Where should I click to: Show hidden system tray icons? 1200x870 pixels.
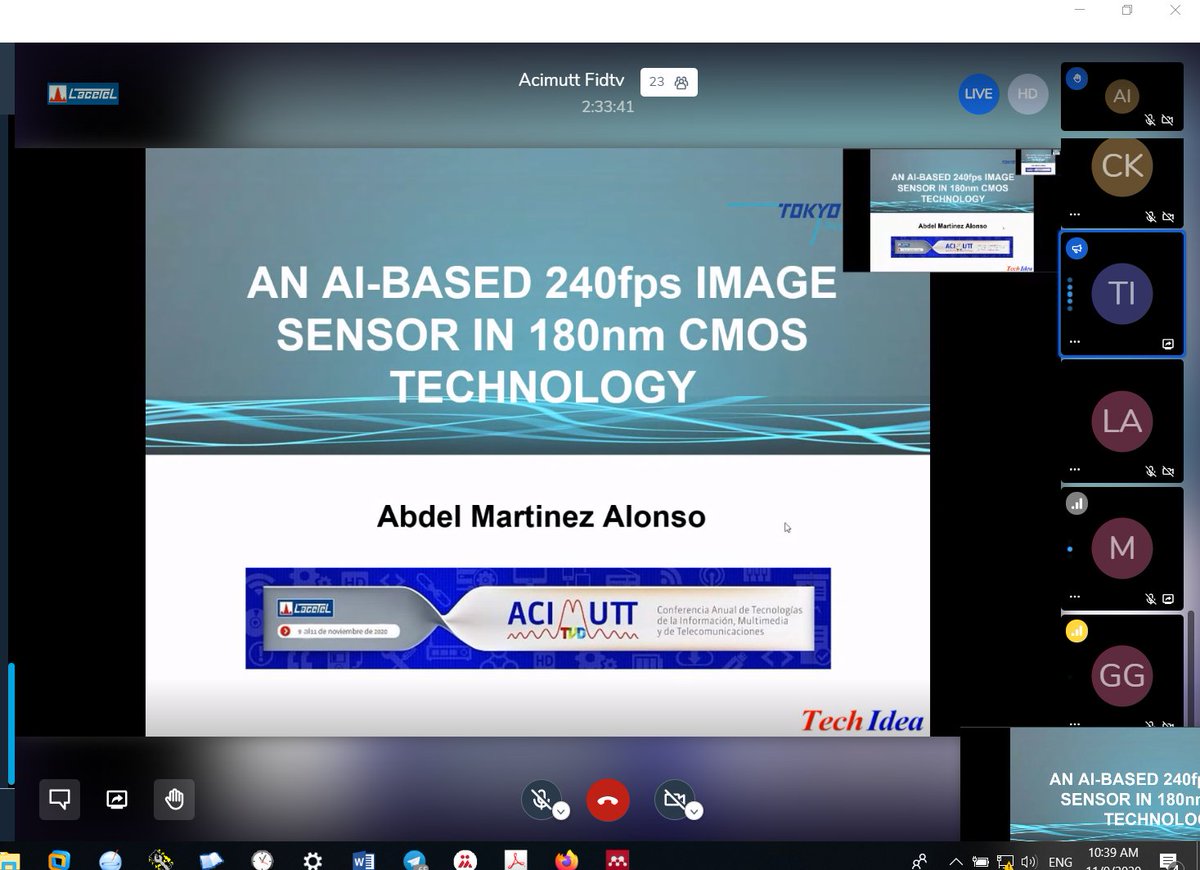click(x=956, y=861)
